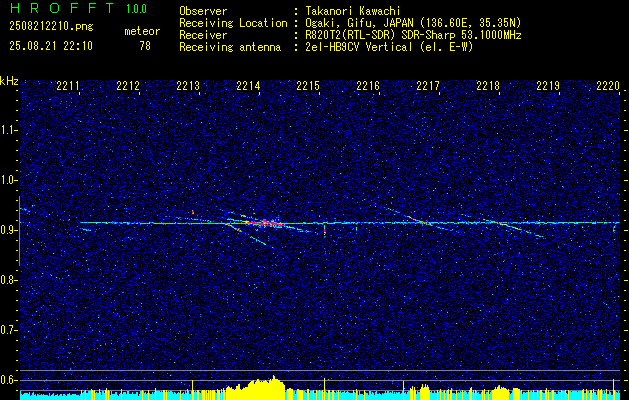Click the 2217 time marker
The width and height of the screenshot is (629, 400).
tap(428, 85)
